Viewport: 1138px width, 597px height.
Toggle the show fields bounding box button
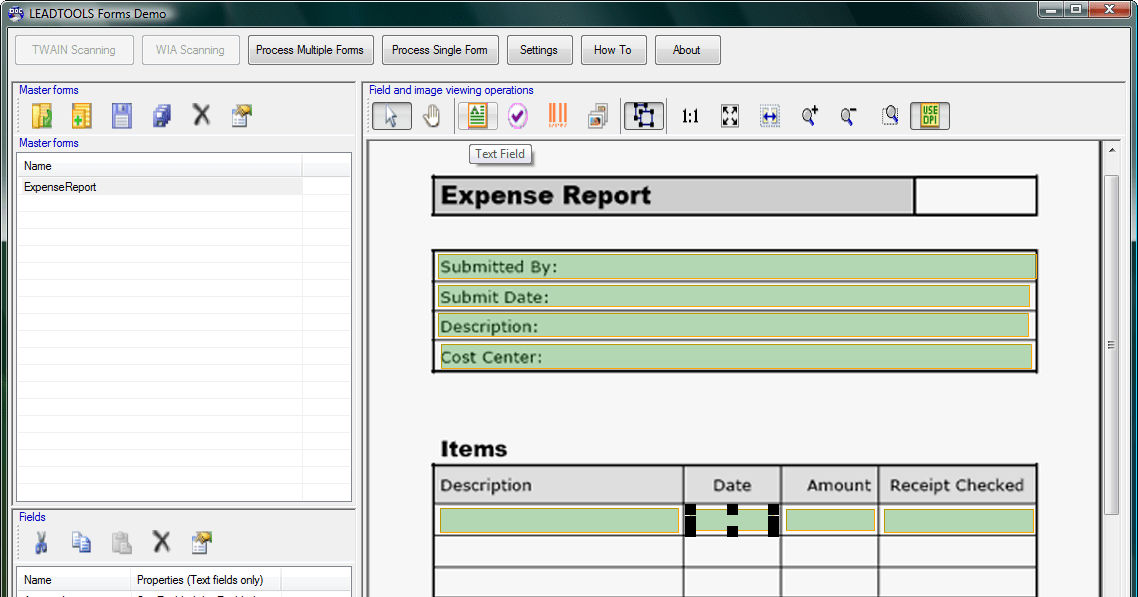pos(644,116)
